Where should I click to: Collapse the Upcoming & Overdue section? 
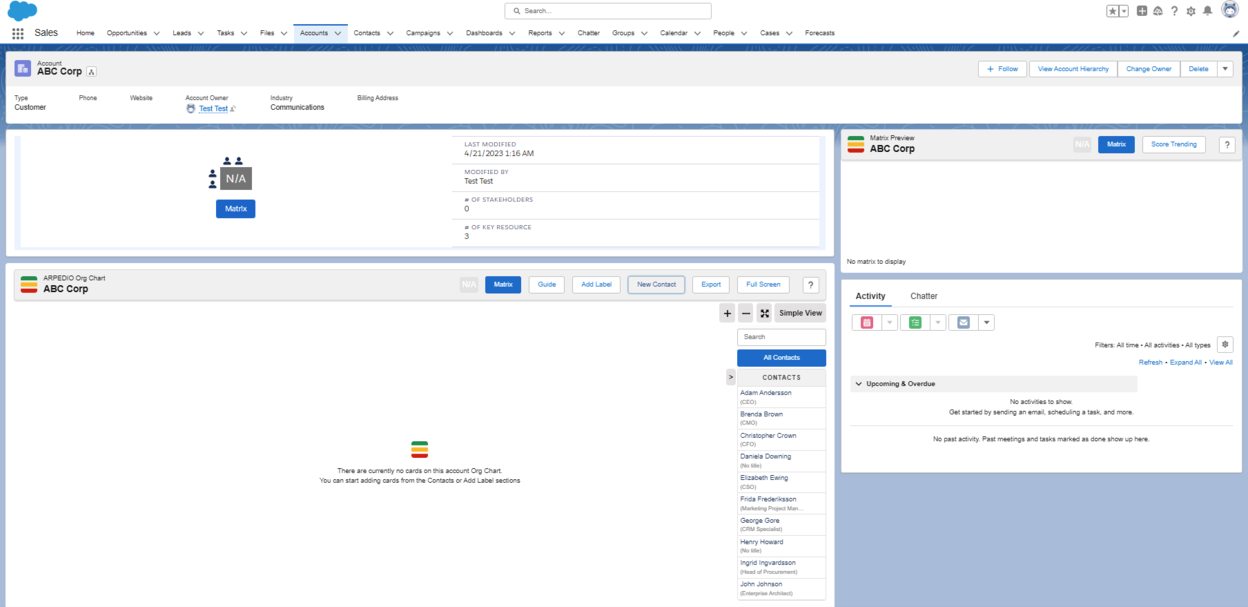(x=859, y=384)
